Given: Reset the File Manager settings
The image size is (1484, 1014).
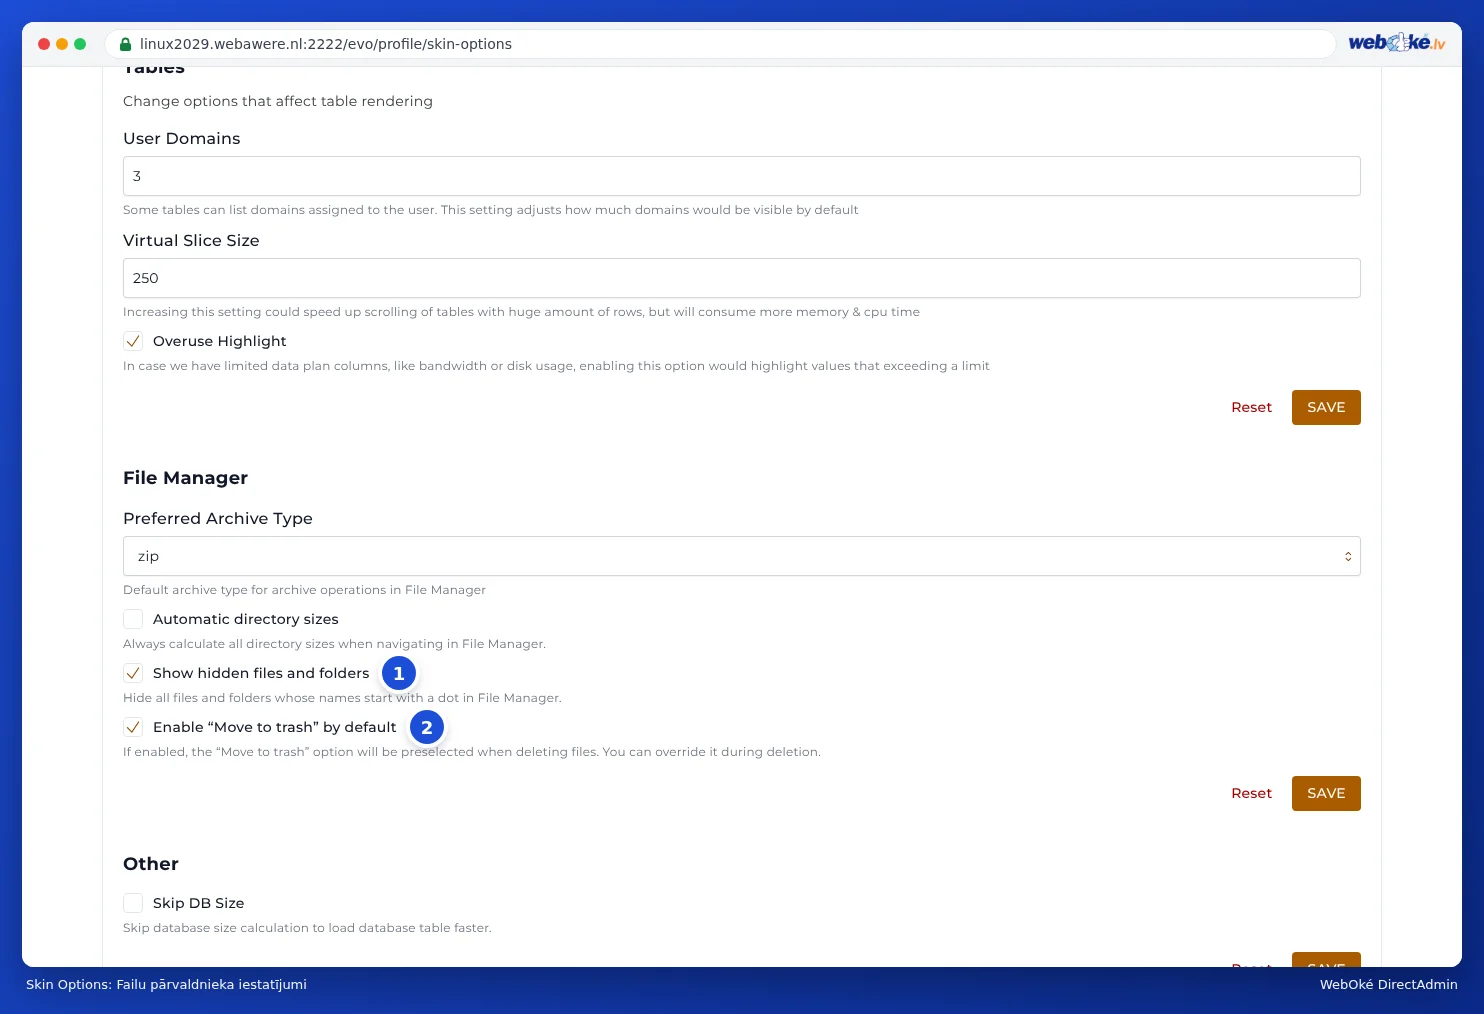Looking at the screenshot, I should (1251, 793).
